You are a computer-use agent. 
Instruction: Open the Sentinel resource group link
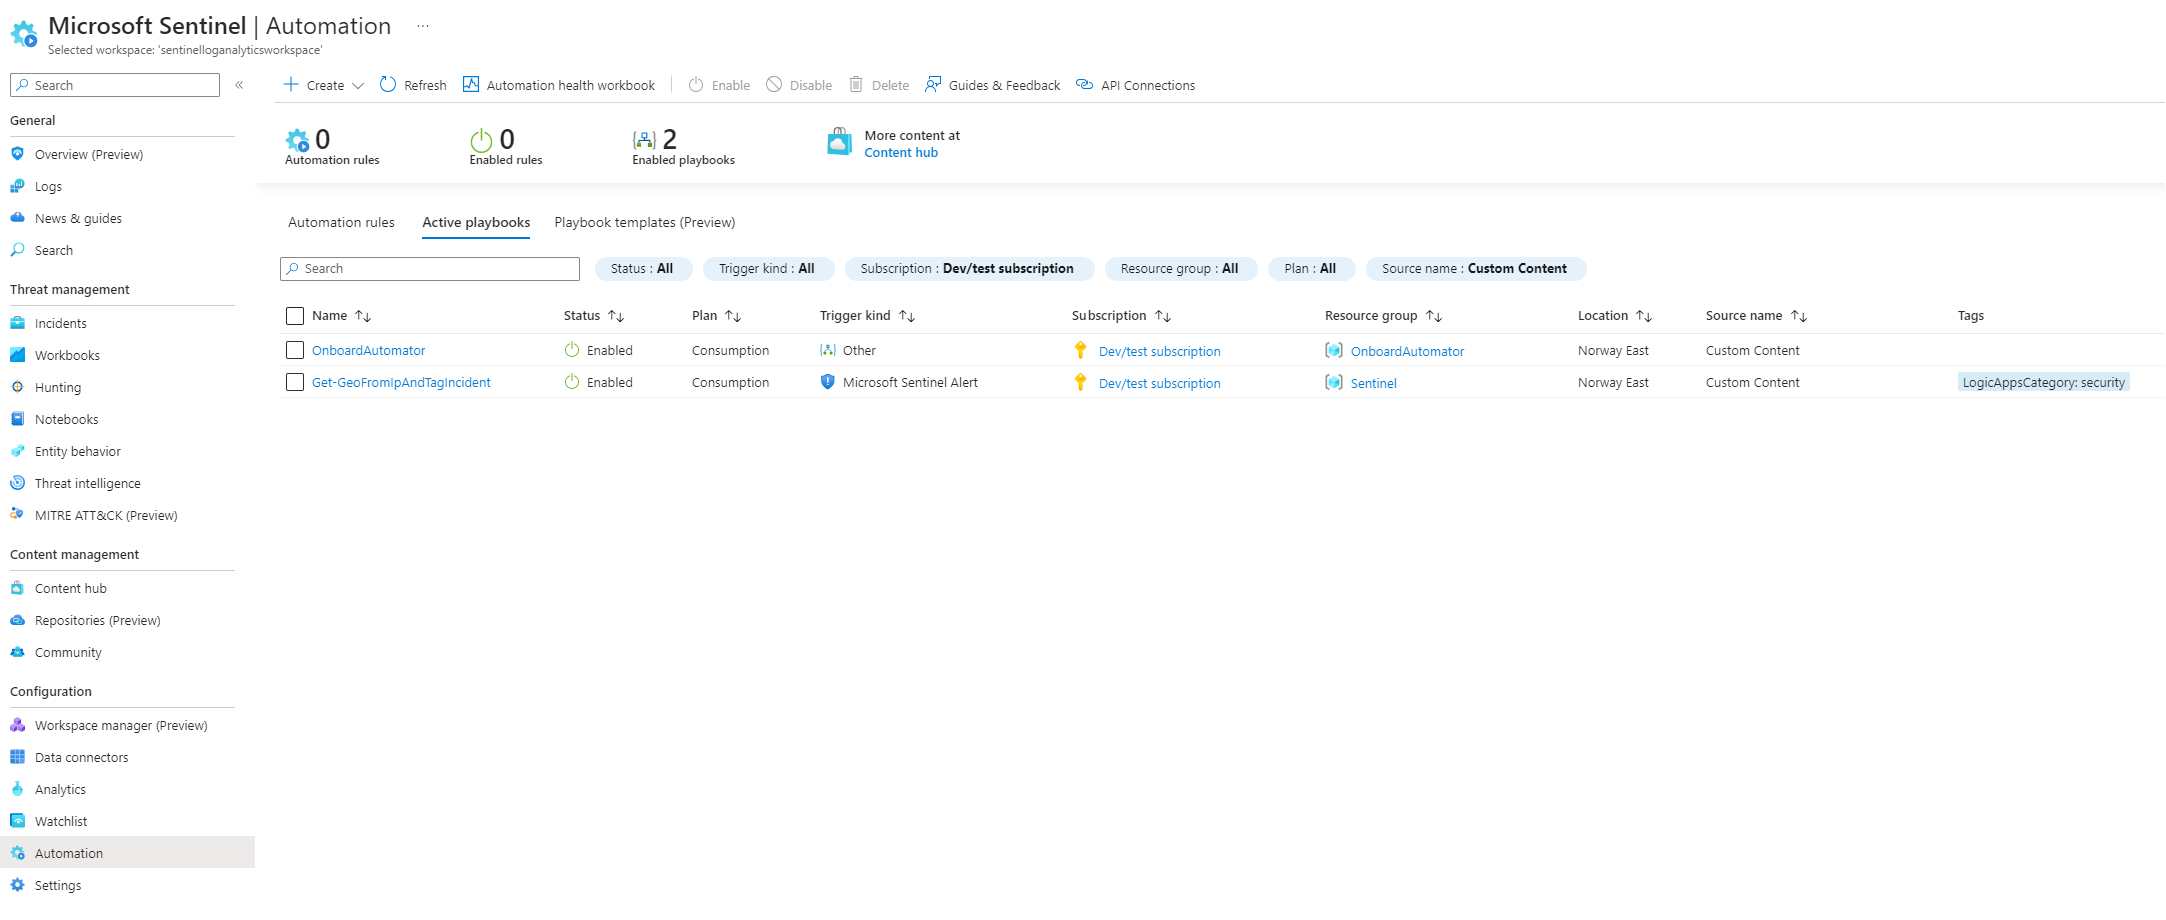(x=1374, y=383)
